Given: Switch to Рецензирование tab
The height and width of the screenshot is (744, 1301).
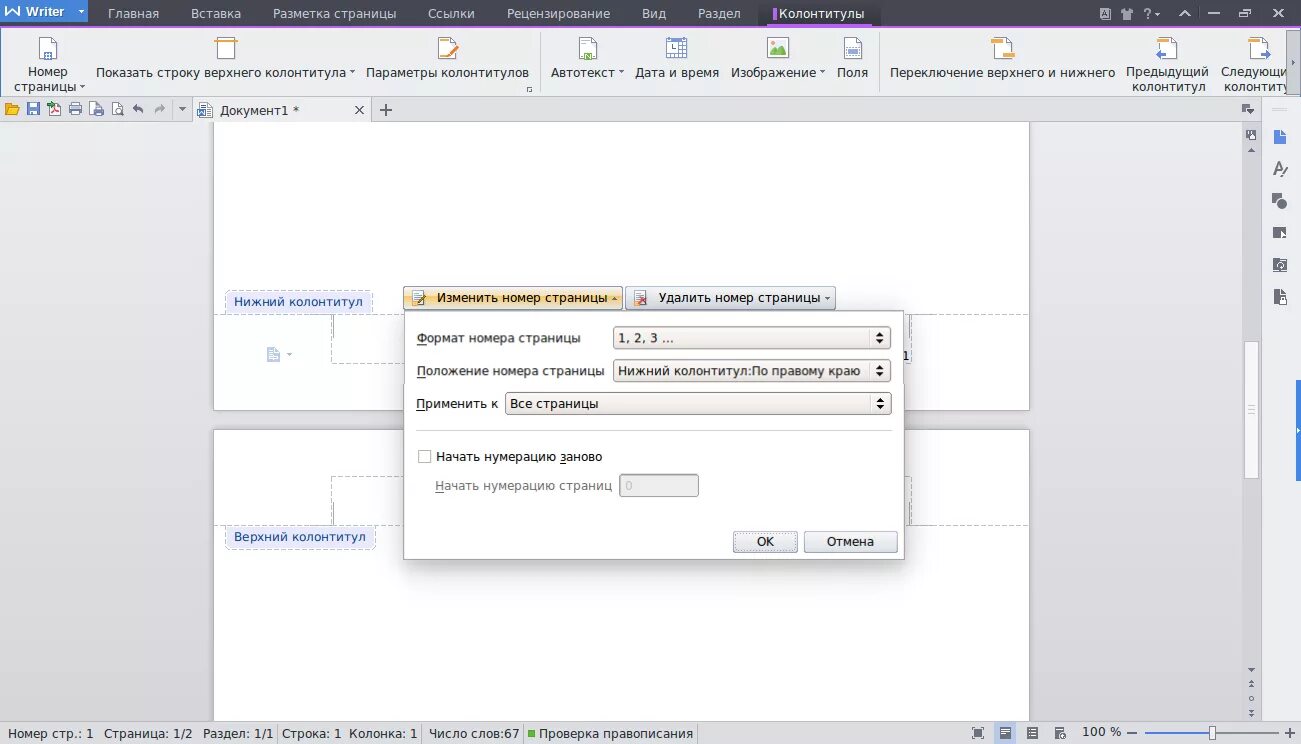Looking at the screenshot, I should pos(558,14).
